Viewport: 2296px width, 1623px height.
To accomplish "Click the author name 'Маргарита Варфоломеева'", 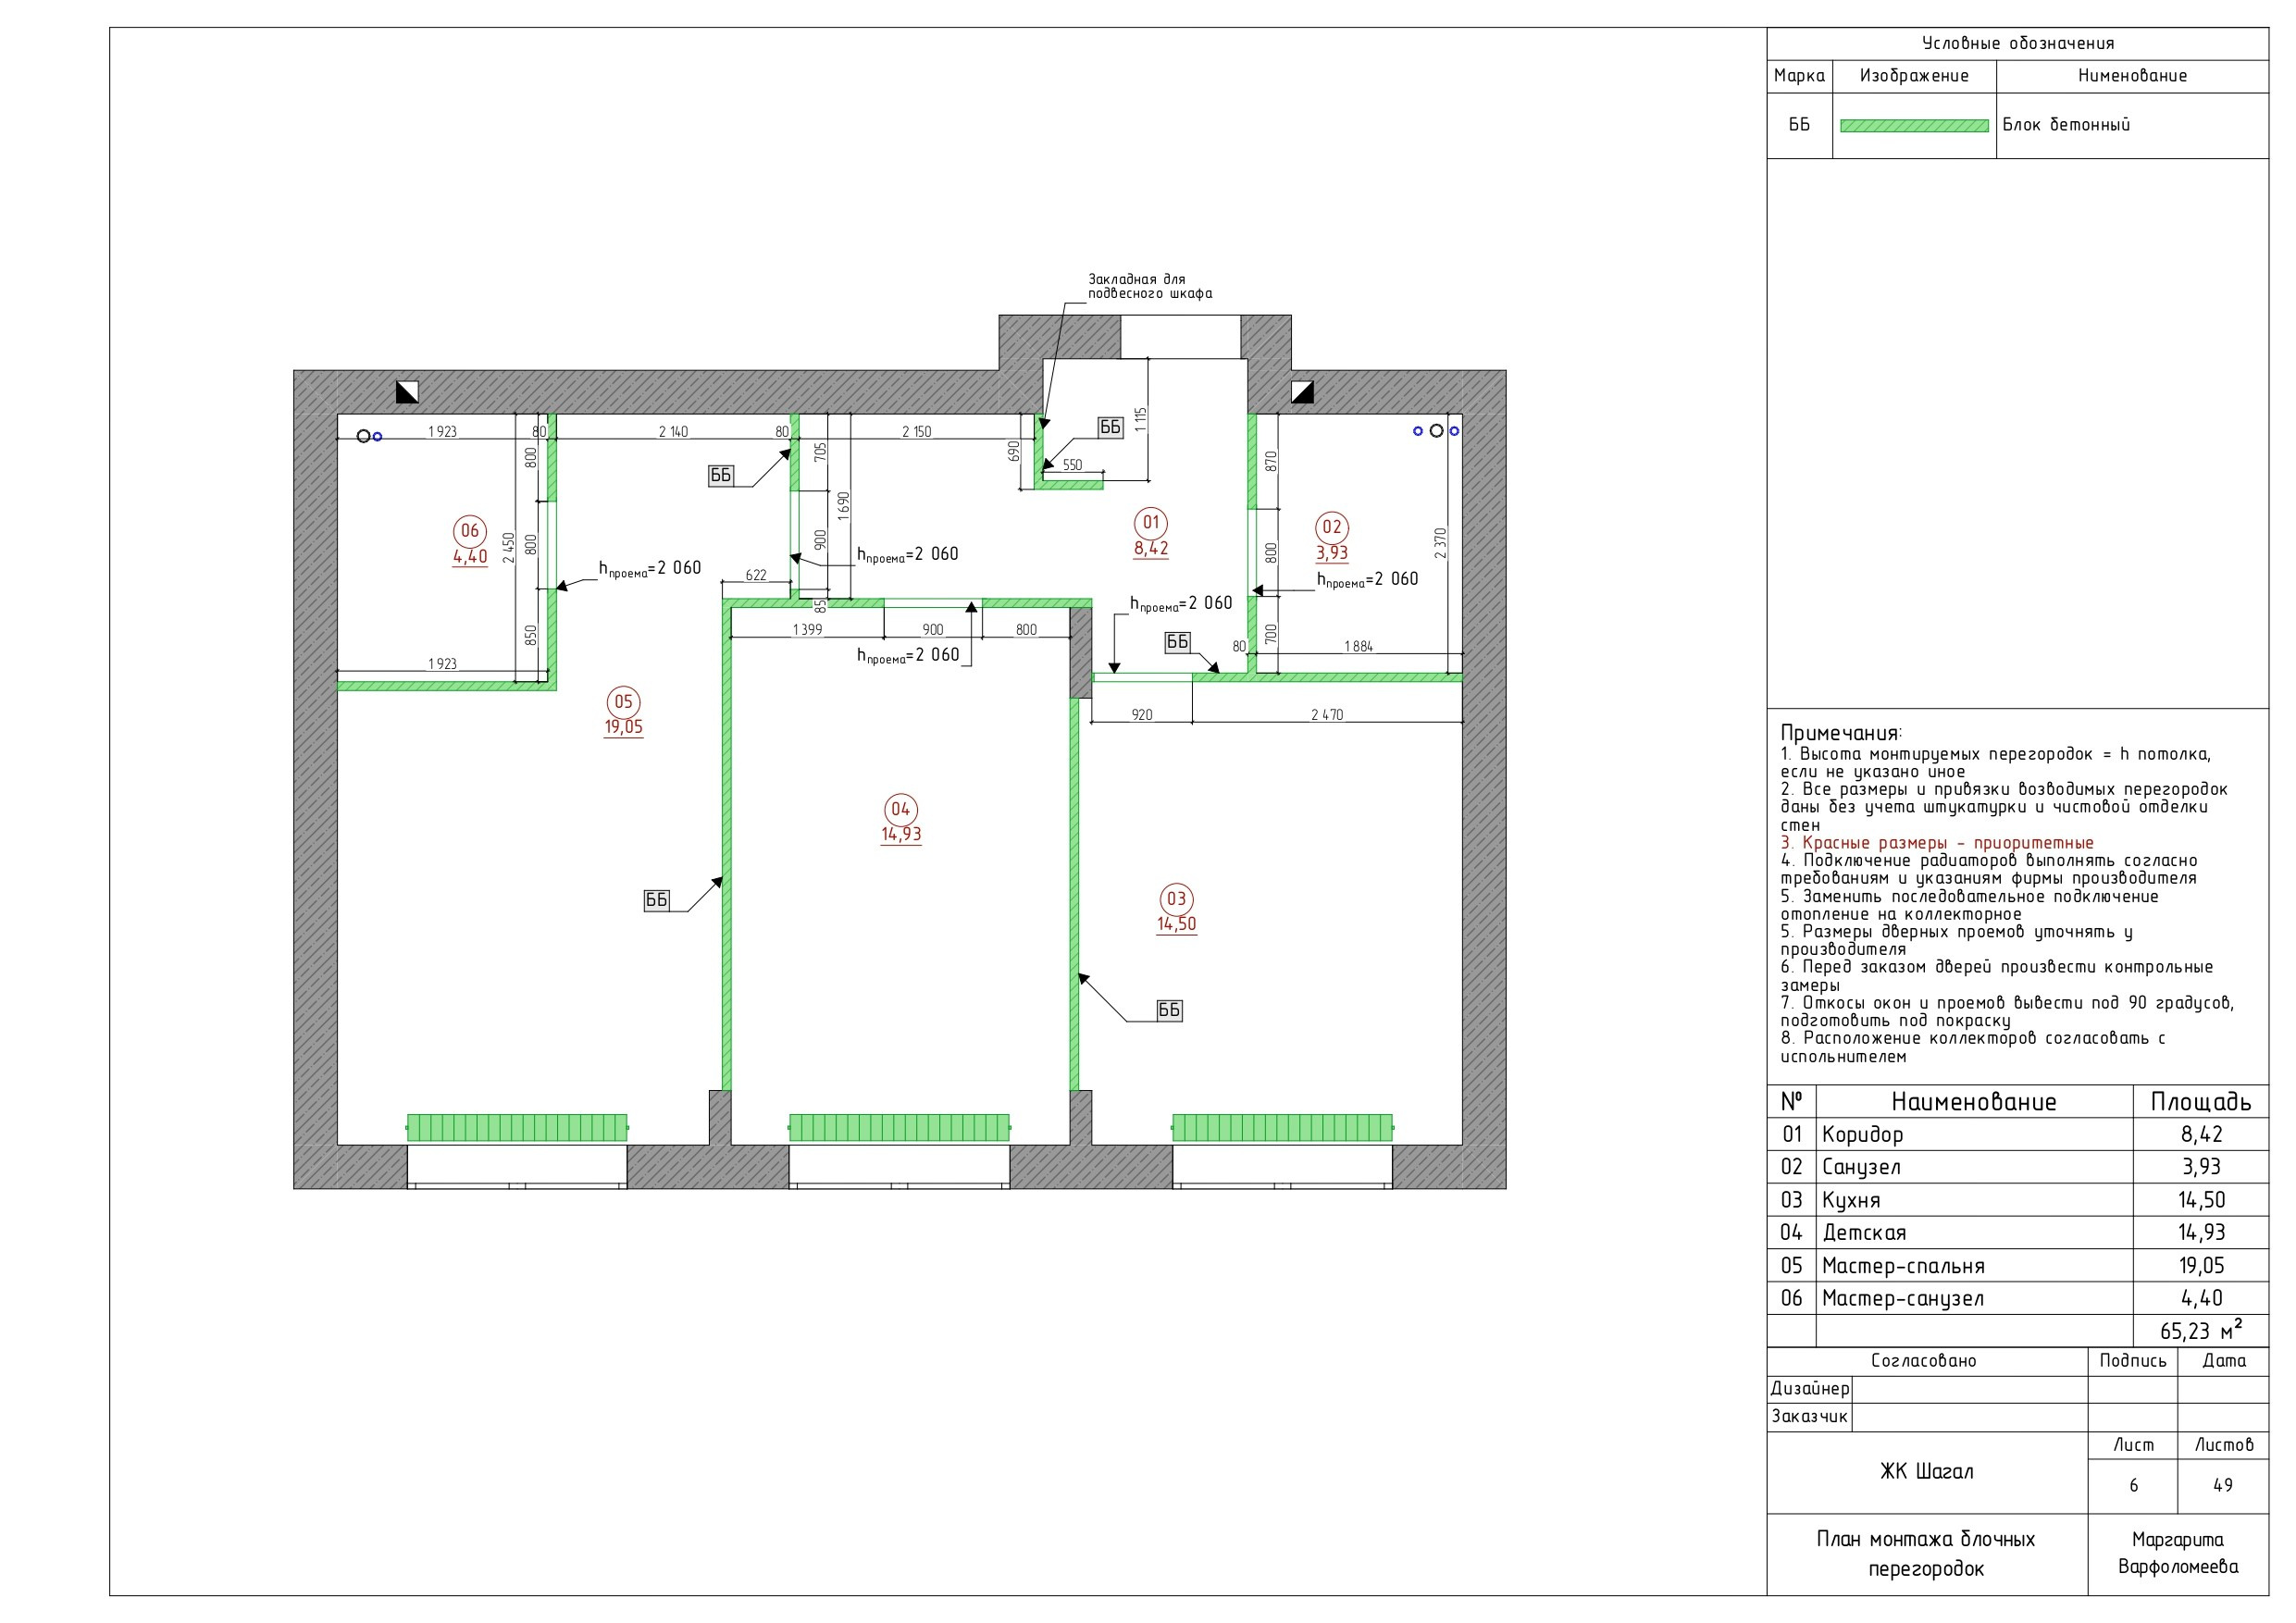I will pyautogui.click(x=2178, y=1553).
